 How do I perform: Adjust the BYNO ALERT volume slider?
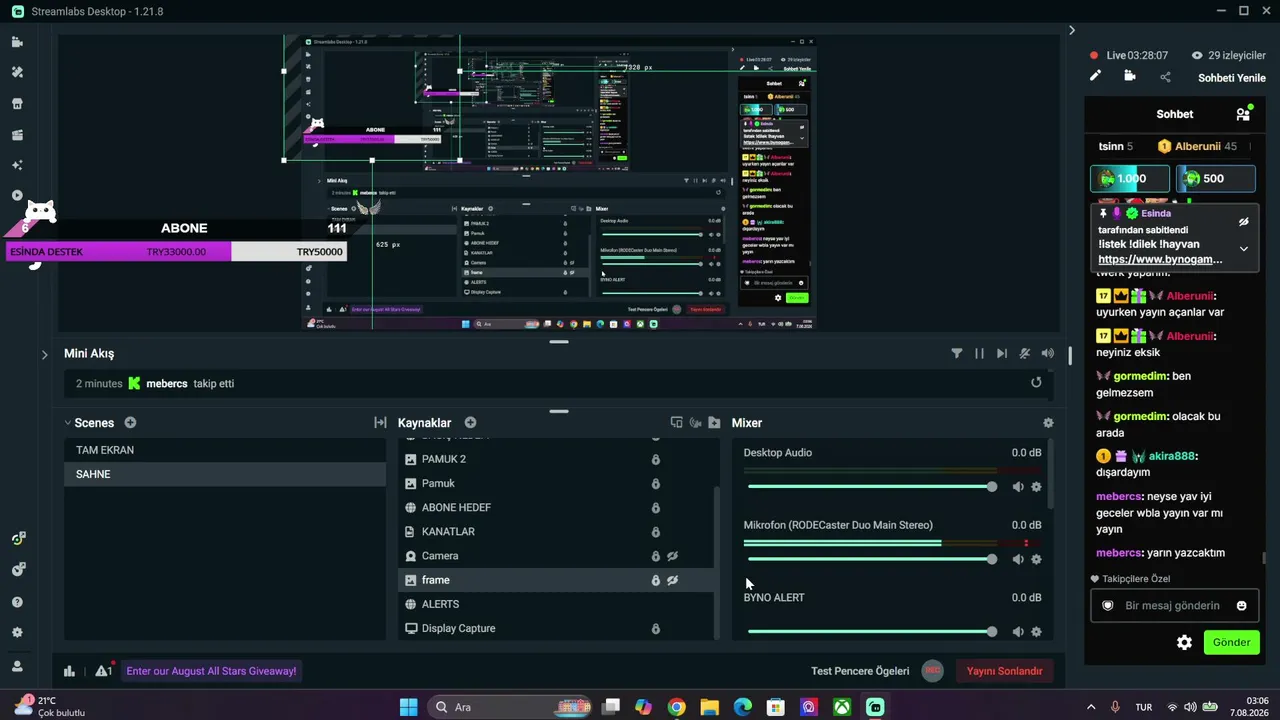(x=870, y=632)
